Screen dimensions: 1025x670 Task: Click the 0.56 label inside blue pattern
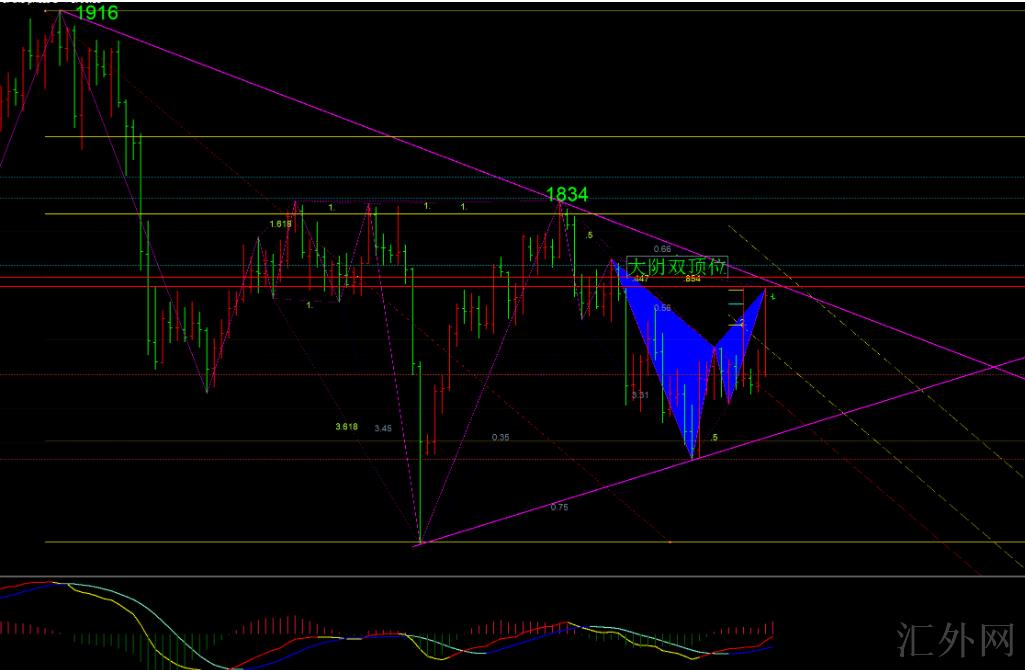(662, 308)
